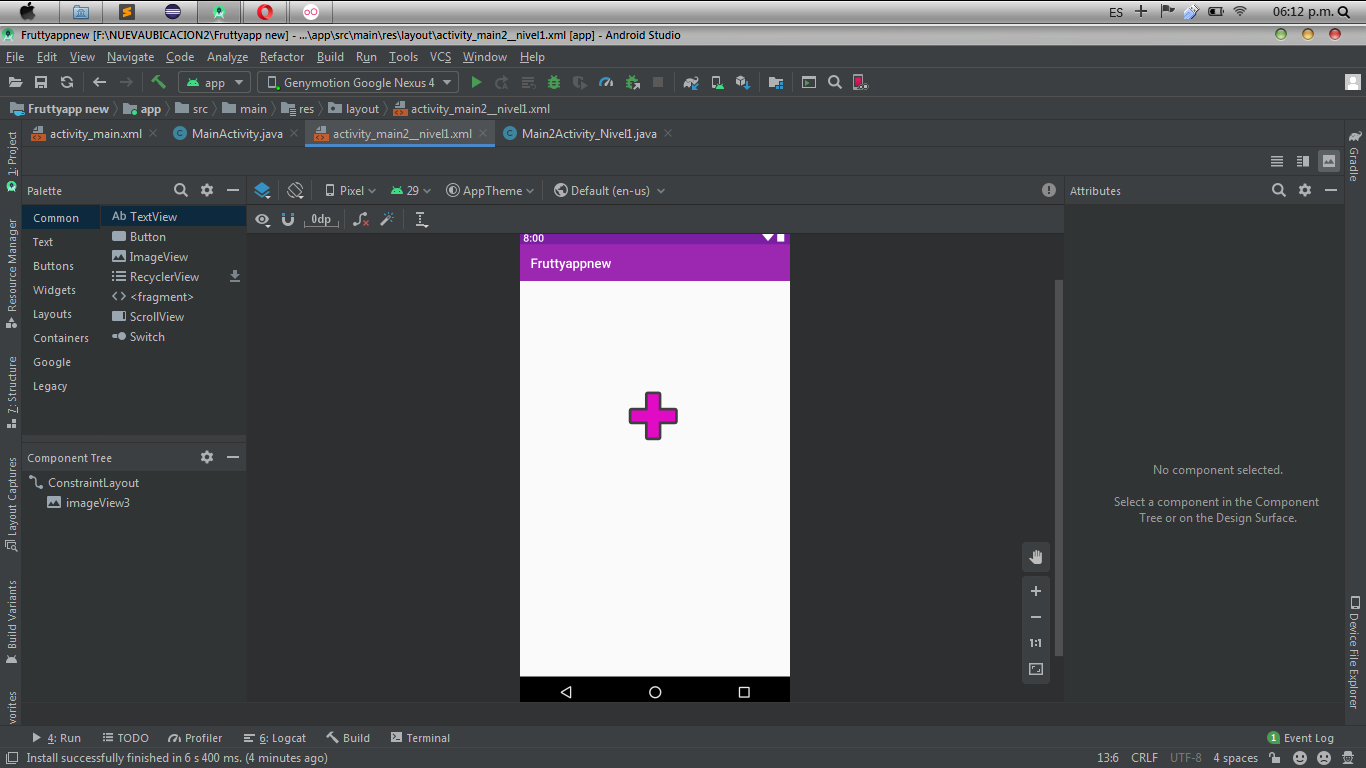Open Project Structure icon in toolbar
The width and height of the screenshot is (1366, 768).
coord(776,83)
